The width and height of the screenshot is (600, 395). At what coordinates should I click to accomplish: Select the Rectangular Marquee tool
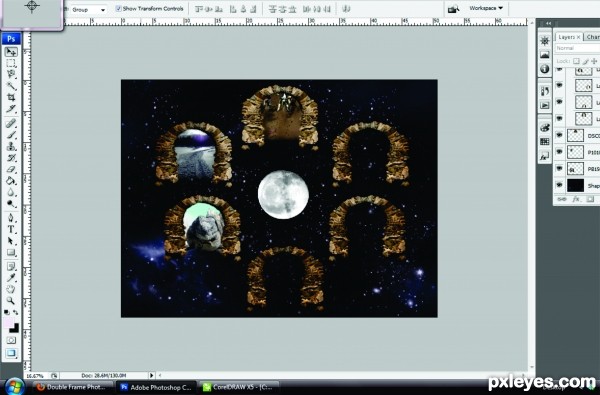coord(11,63)
